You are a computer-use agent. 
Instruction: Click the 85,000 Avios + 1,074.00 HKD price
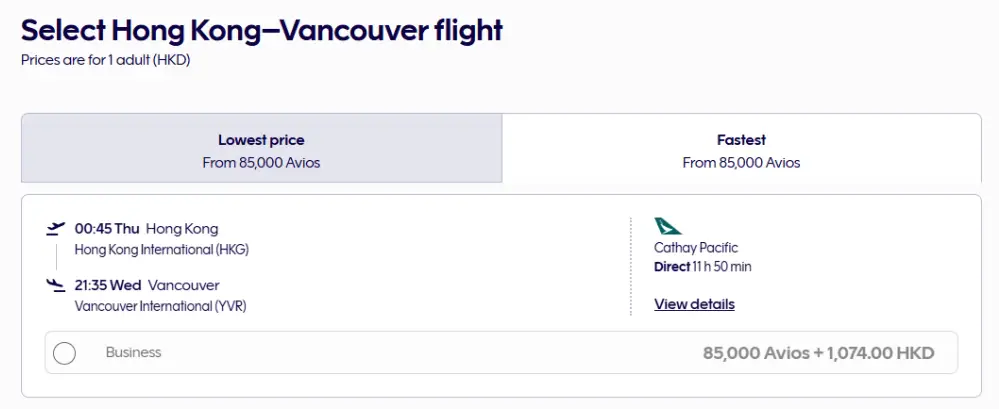[818, 353]
